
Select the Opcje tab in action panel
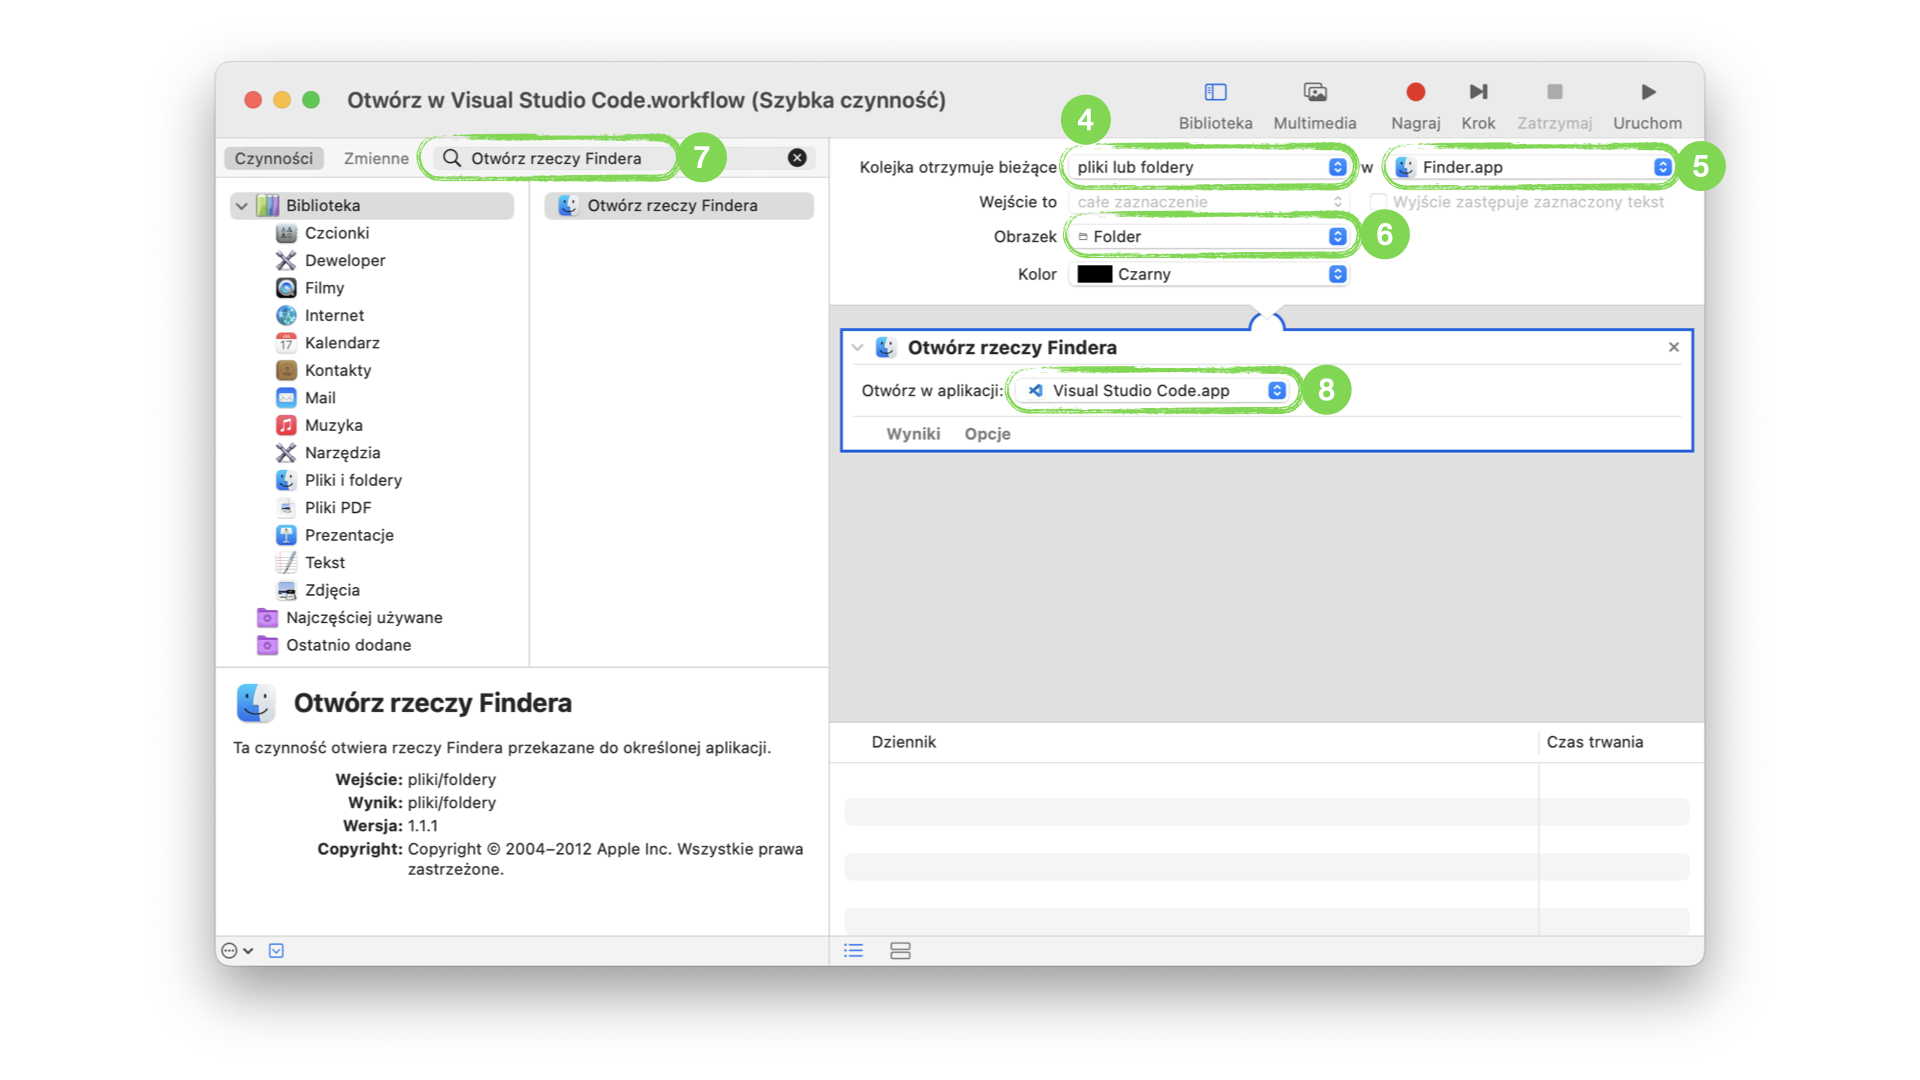tap(986, 434)
